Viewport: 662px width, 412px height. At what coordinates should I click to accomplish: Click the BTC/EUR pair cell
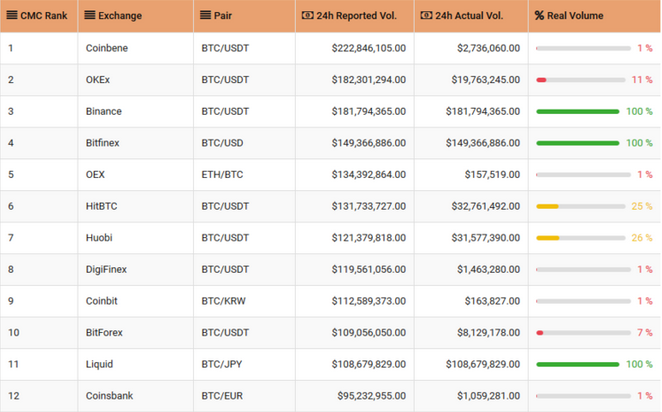[x=222, y=396]
